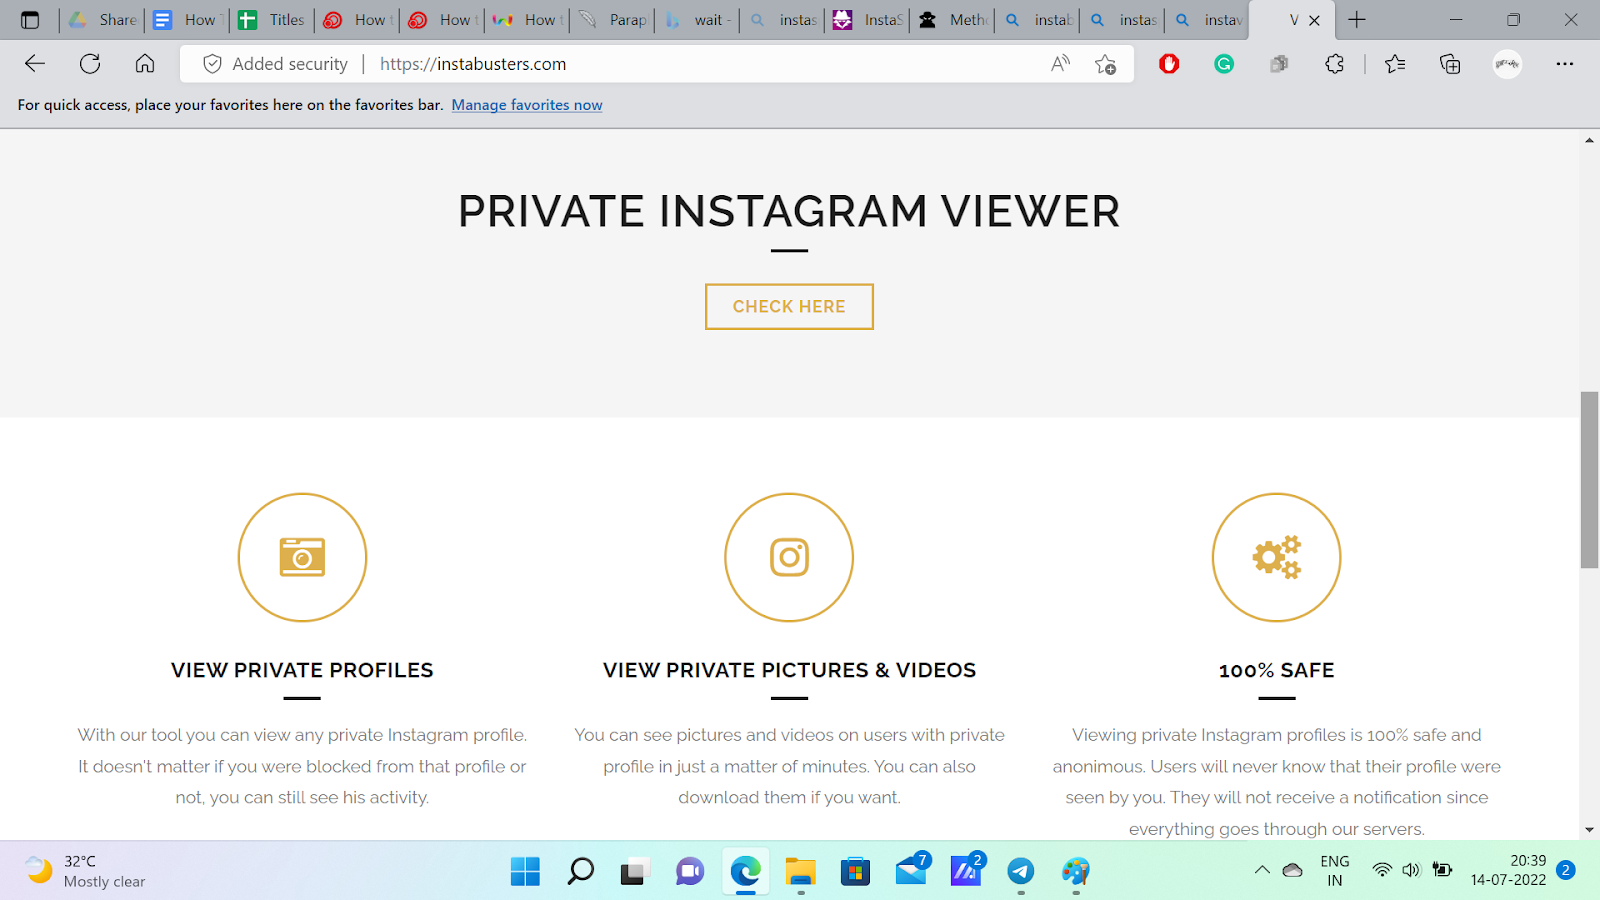The height and width of the screenshot is (900, 1600).
Task: Open the tab actions menu icon
Action: 30,20
